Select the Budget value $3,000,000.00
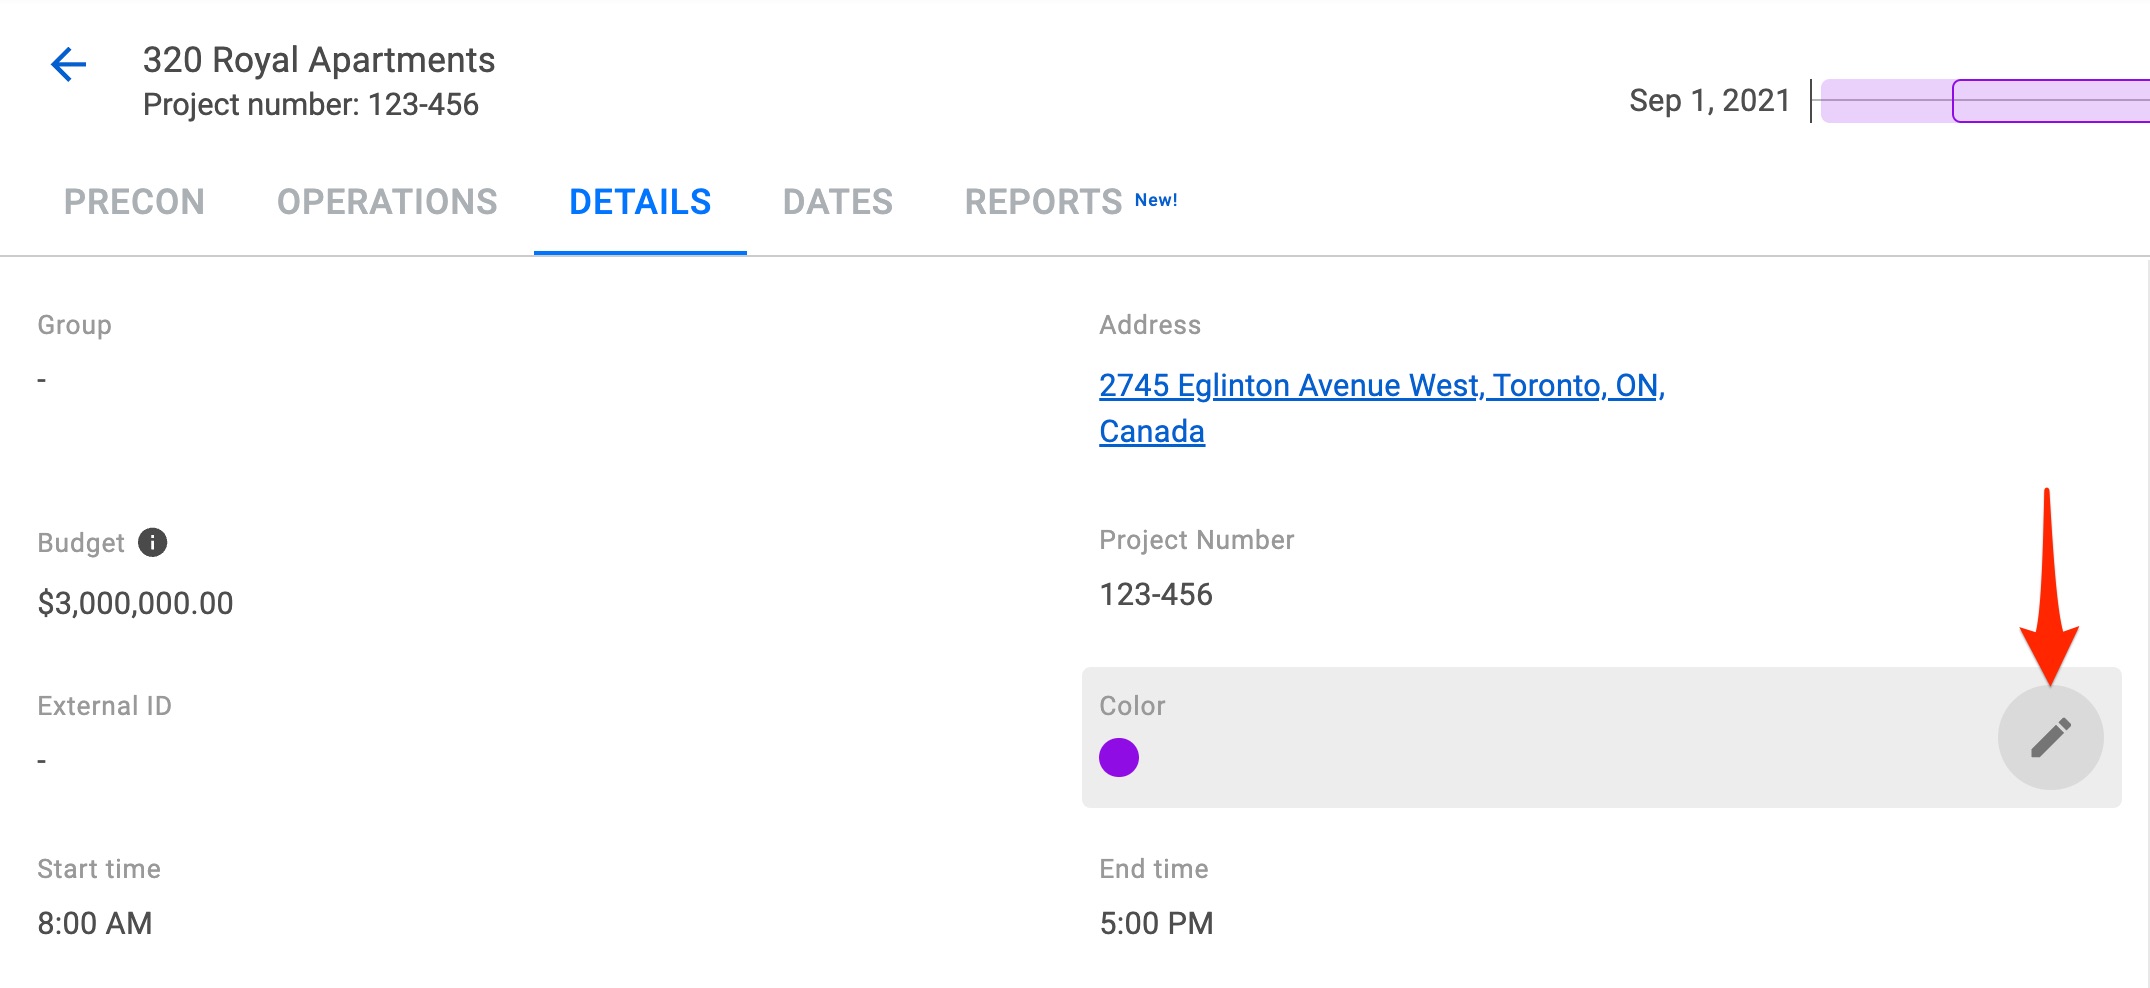 tap(136, 603)
